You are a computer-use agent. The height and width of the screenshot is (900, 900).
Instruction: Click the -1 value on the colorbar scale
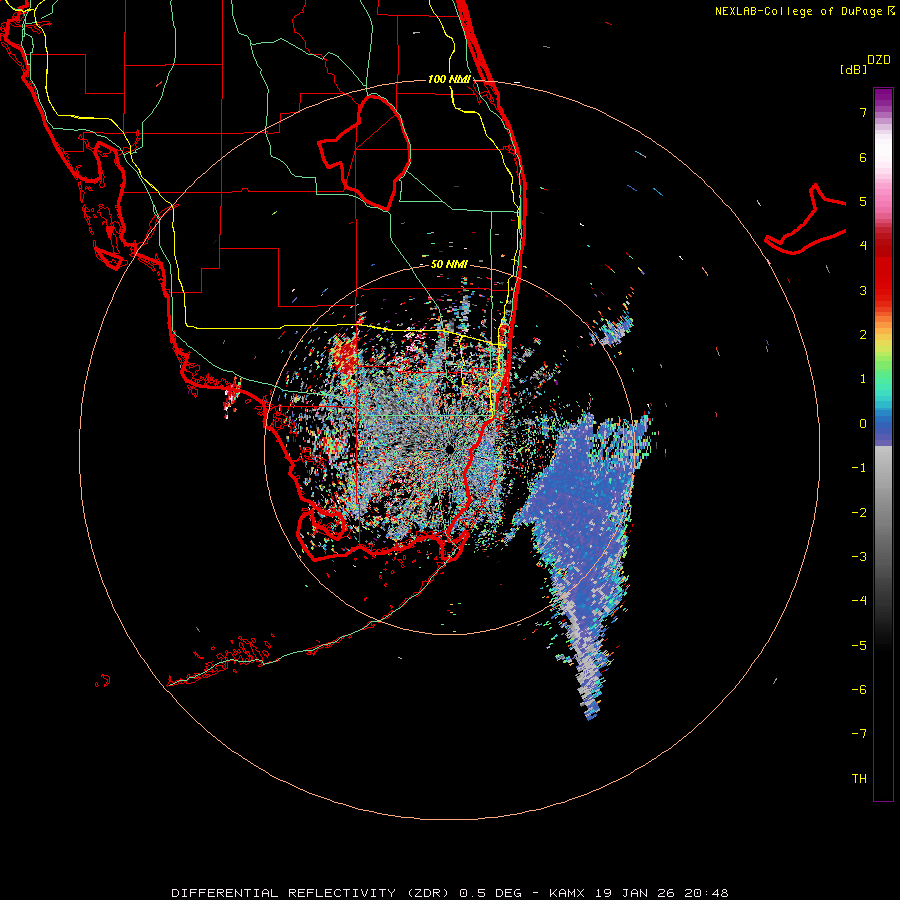tap(859, 468)
